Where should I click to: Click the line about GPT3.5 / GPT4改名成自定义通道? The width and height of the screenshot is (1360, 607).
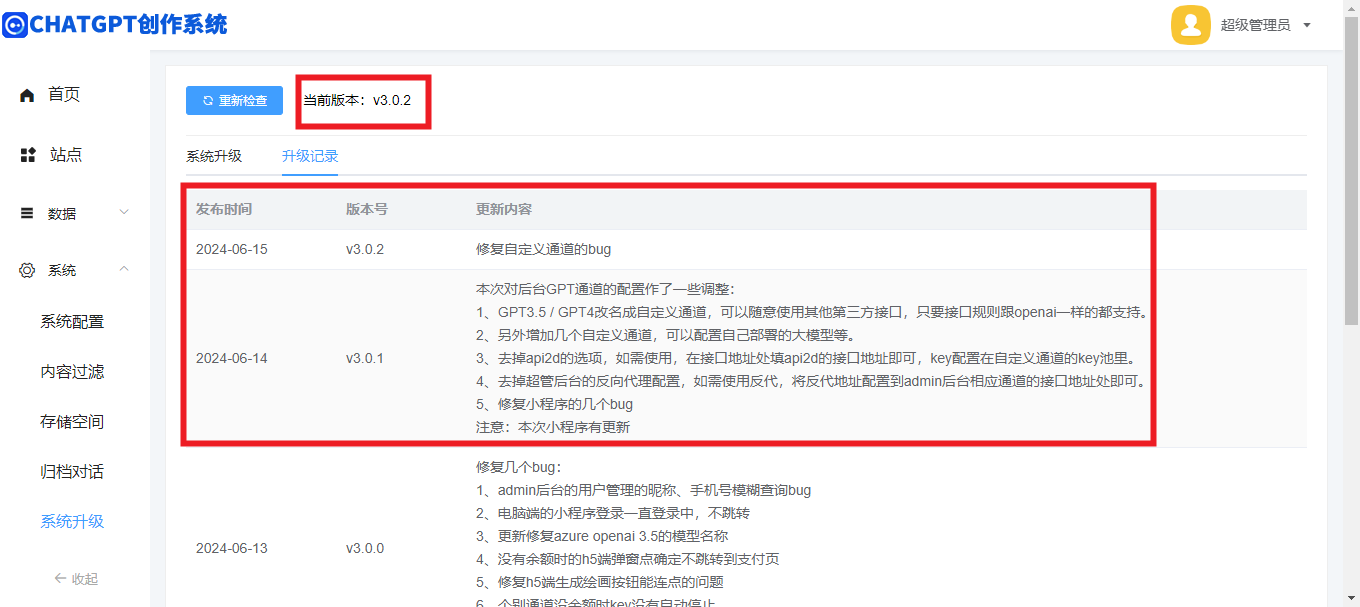click(811, 312)
